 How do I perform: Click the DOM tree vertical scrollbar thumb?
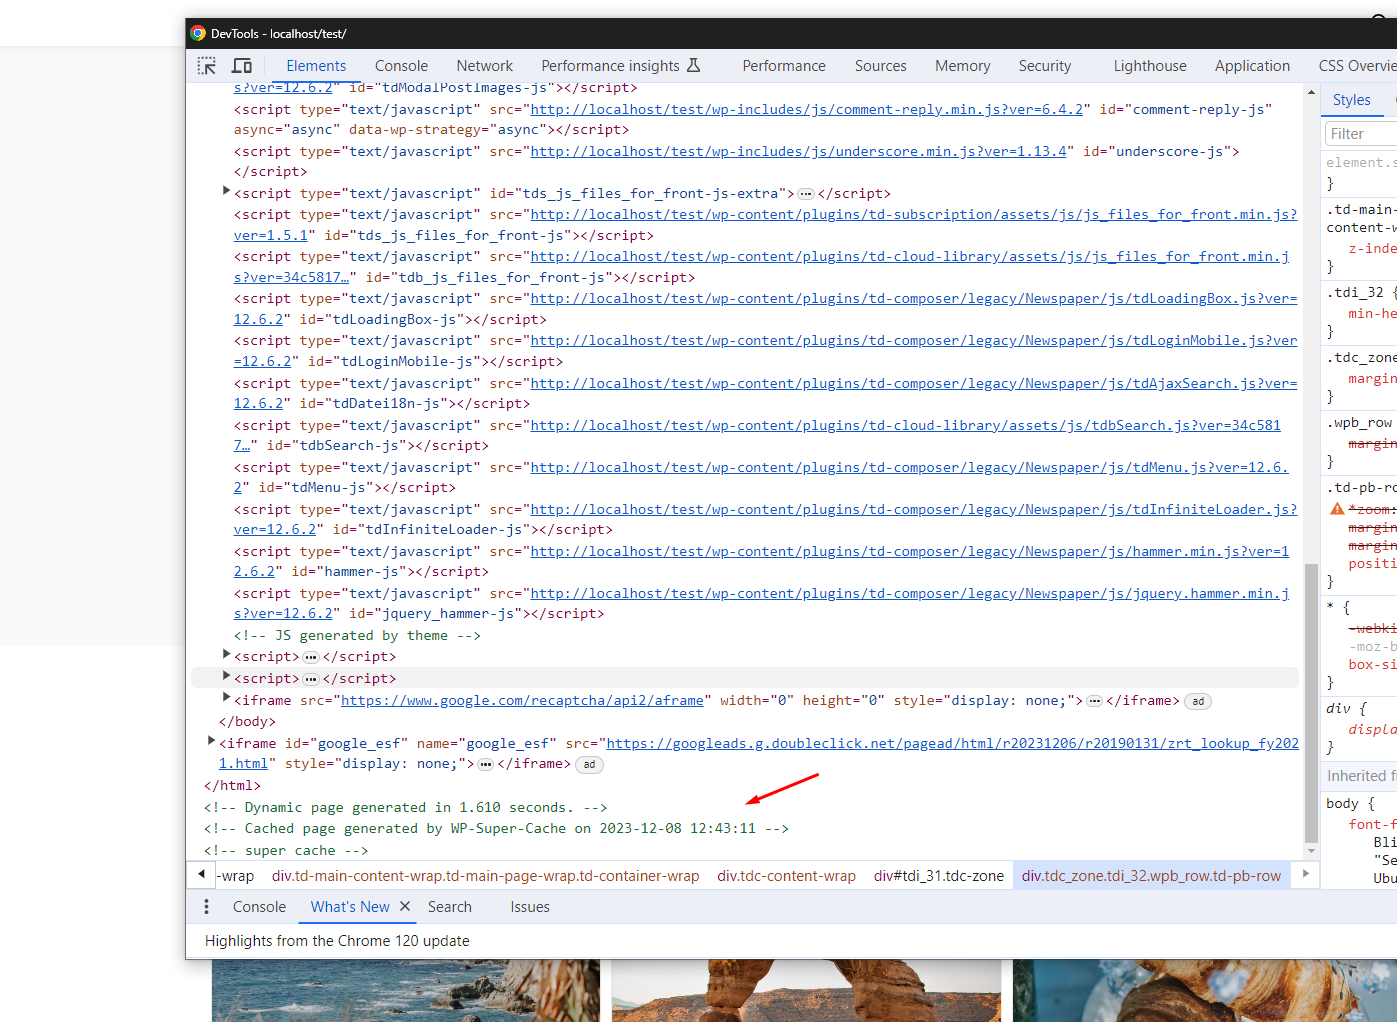(x=1311, y=704)
